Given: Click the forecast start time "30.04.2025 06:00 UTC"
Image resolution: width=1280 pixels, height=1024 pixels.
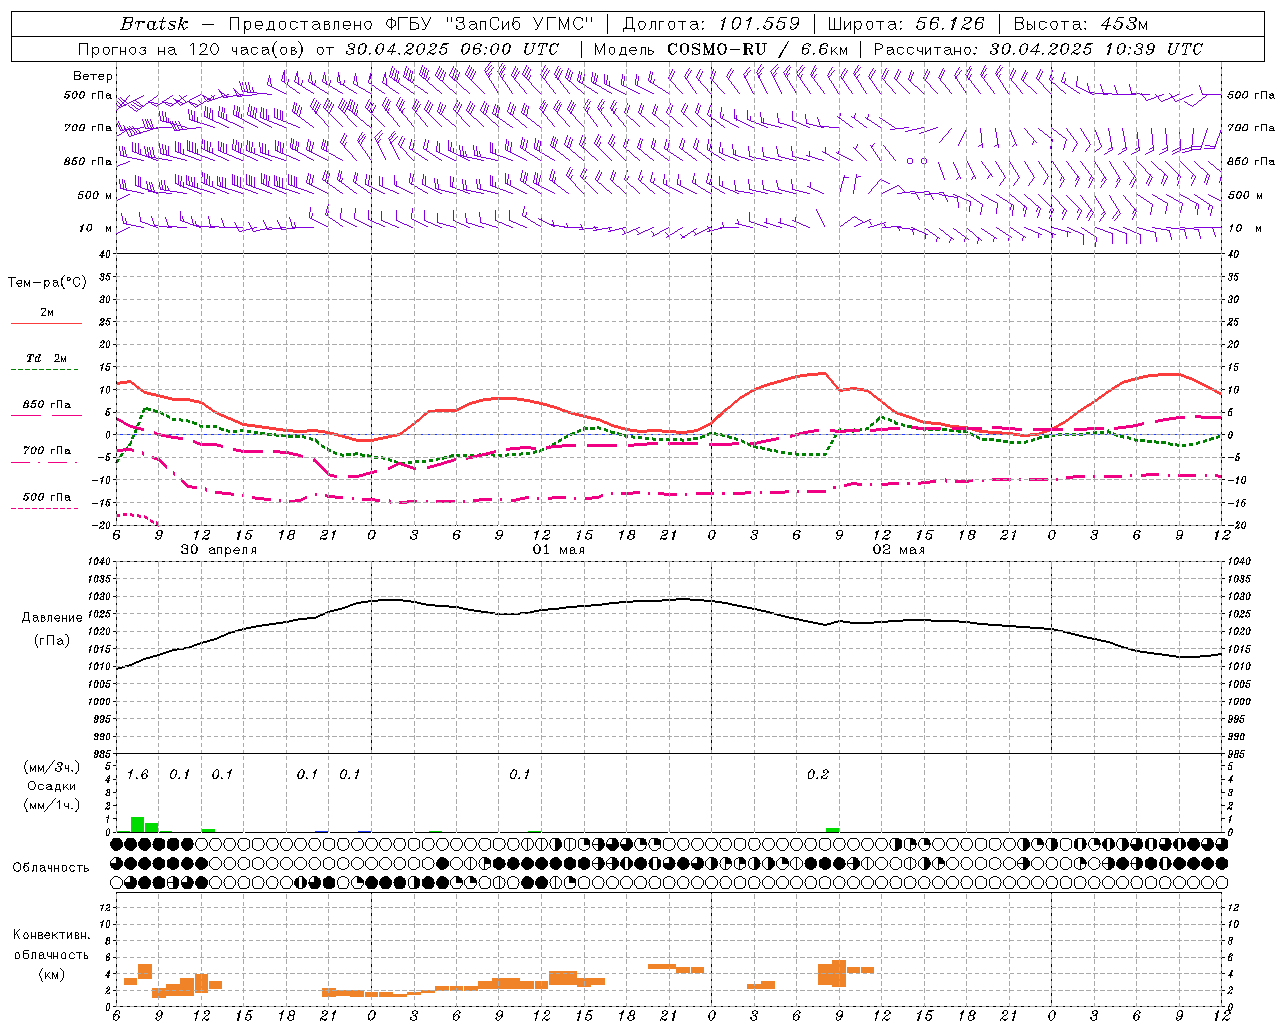Looking at the screenshot, I should tap(452, 49).
